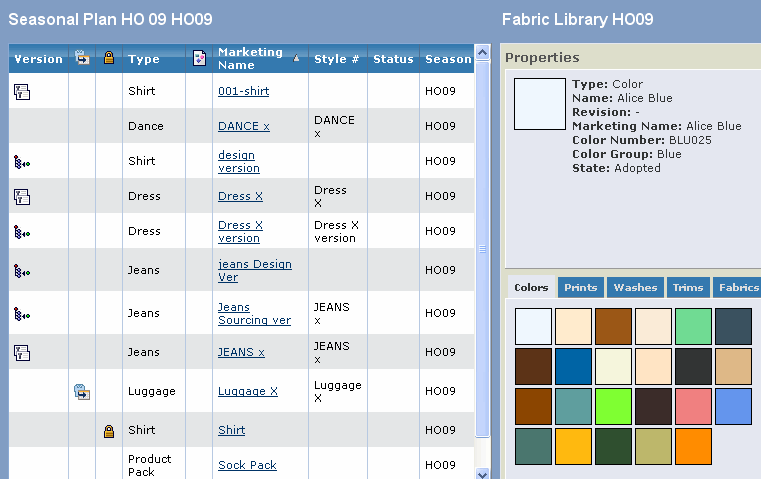This screenshot has height=479, width=761.
Task: Open the Sock Pack link
Action: pyautogui.click(x=247, y=465)
